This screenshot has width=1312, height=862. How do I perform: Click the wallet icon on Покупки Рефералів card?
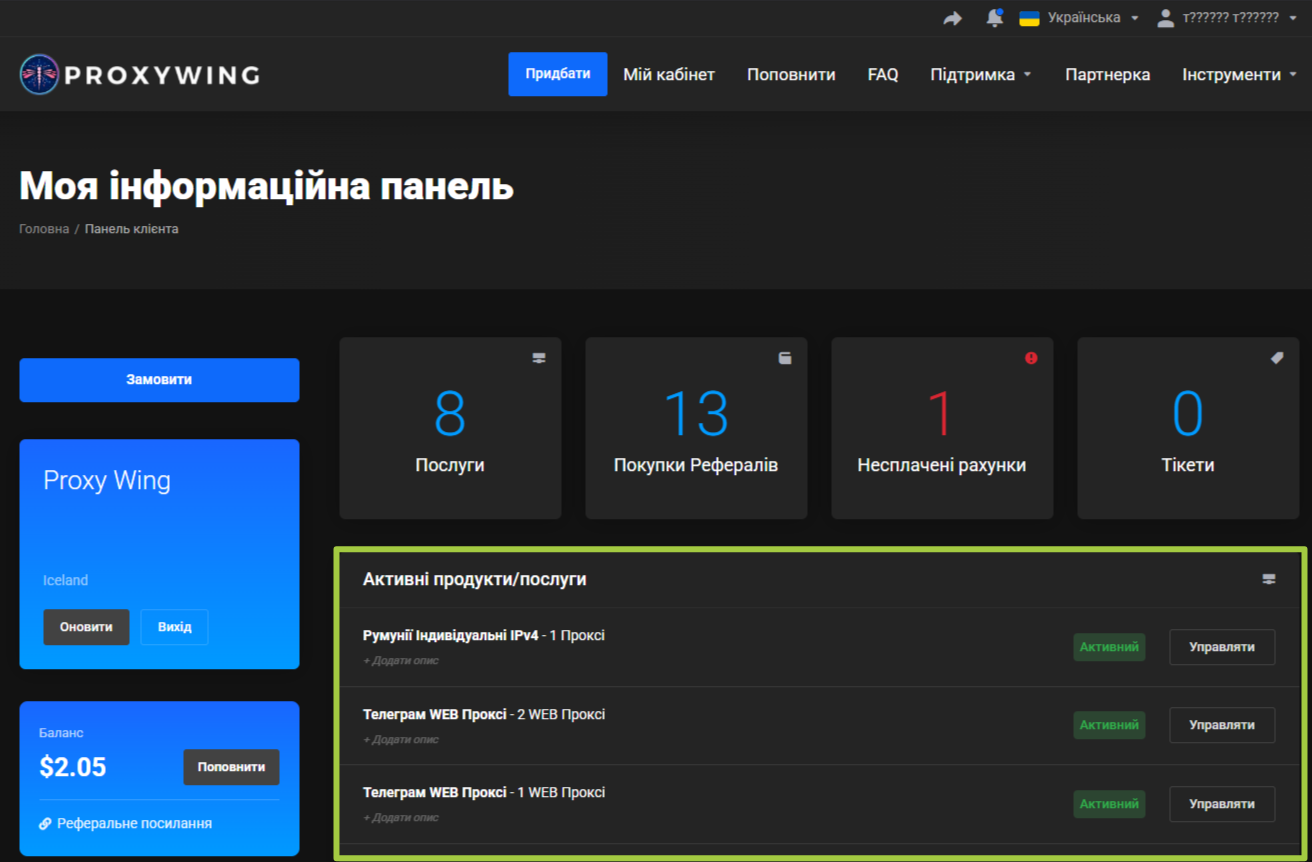785,358
